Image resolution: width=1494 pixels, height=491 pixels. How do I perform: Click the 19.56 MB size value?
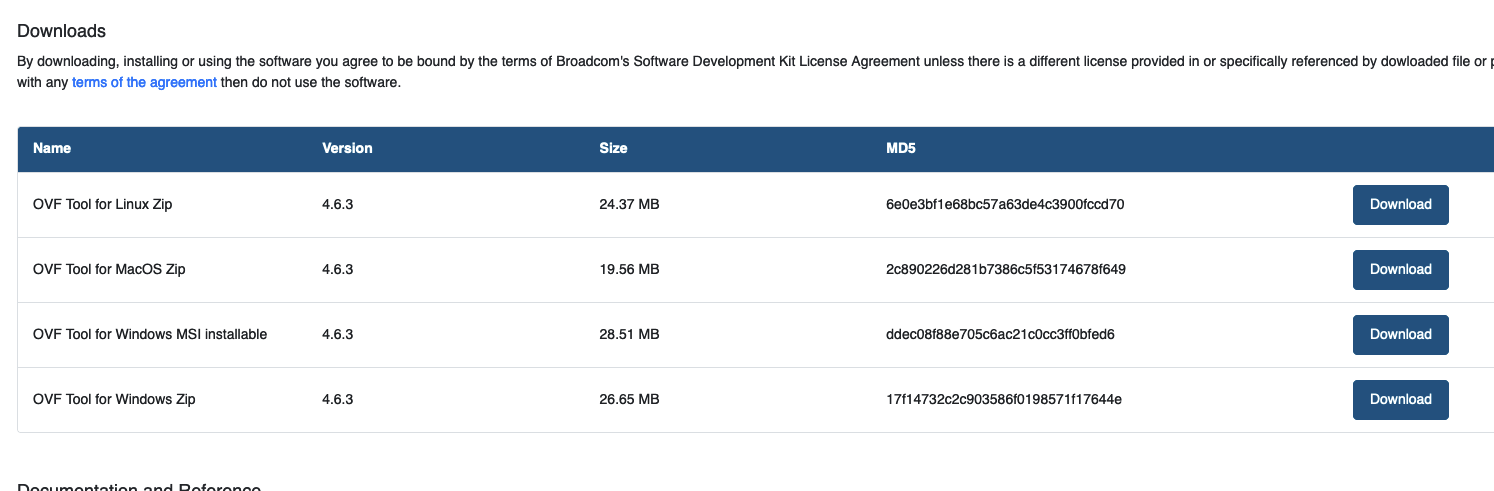[629, 269]
